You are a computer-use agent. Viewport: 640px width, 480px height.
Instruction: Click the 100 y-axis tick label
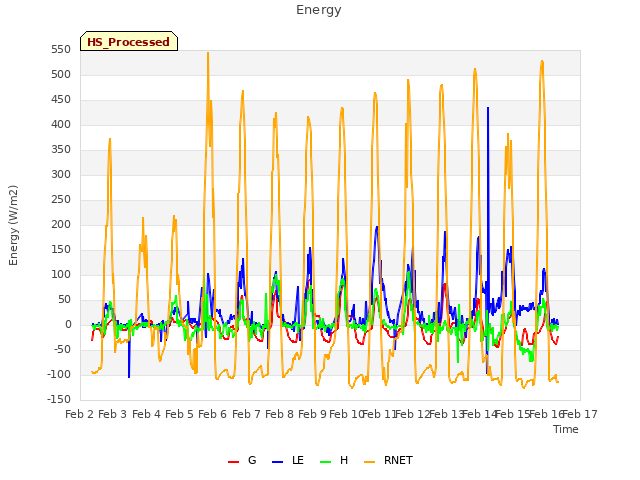coord(61,274)
